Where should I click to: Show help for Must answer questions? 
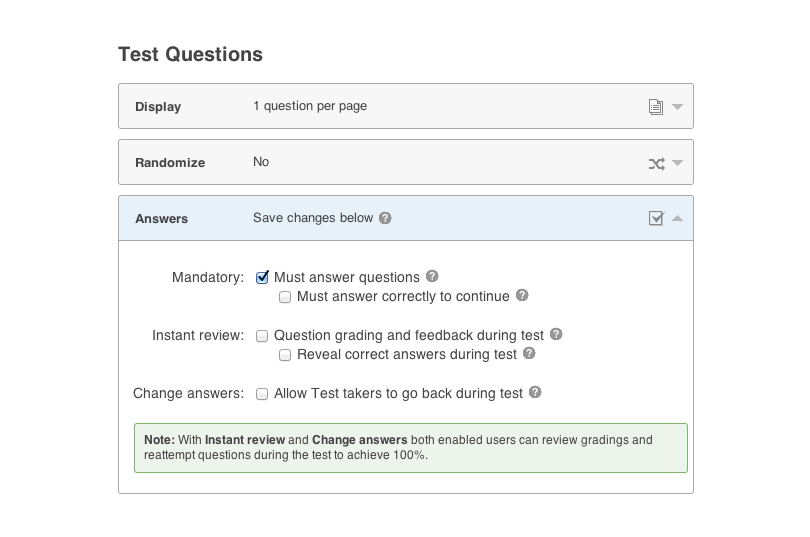click(432, 277)
